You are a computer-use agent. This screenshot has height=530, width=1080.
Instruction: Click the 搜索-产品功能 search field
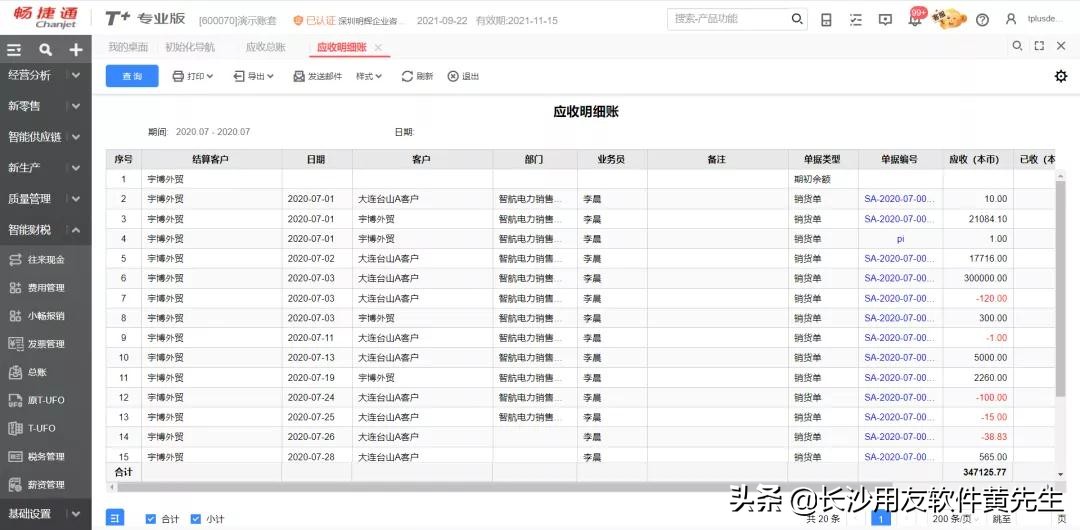click(730, 19)
